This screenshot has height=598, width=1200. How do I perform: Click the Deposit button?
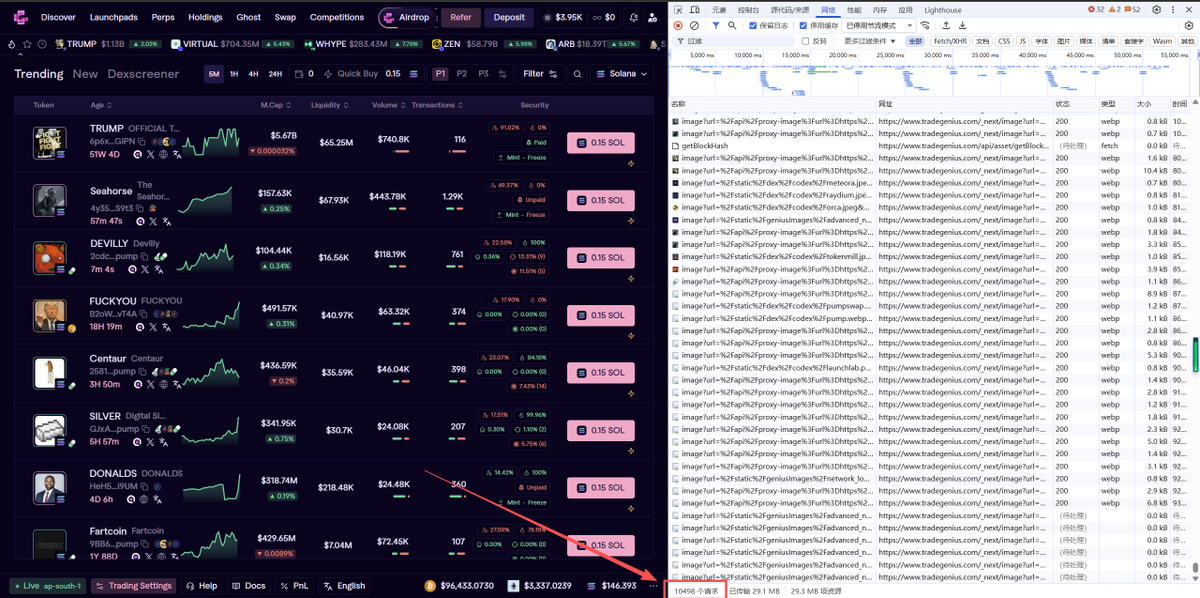(x=509, y=18)
